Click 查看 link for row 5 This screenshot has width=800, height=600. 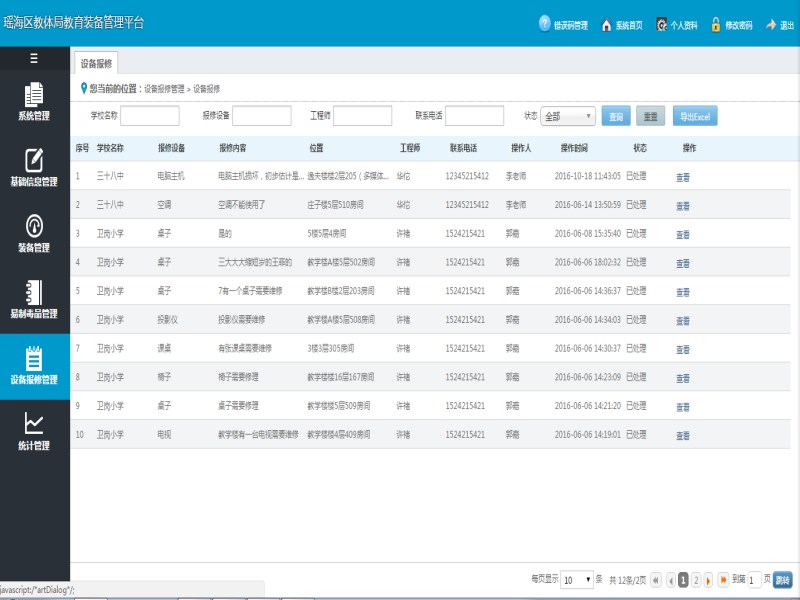[x=683, y=292]
